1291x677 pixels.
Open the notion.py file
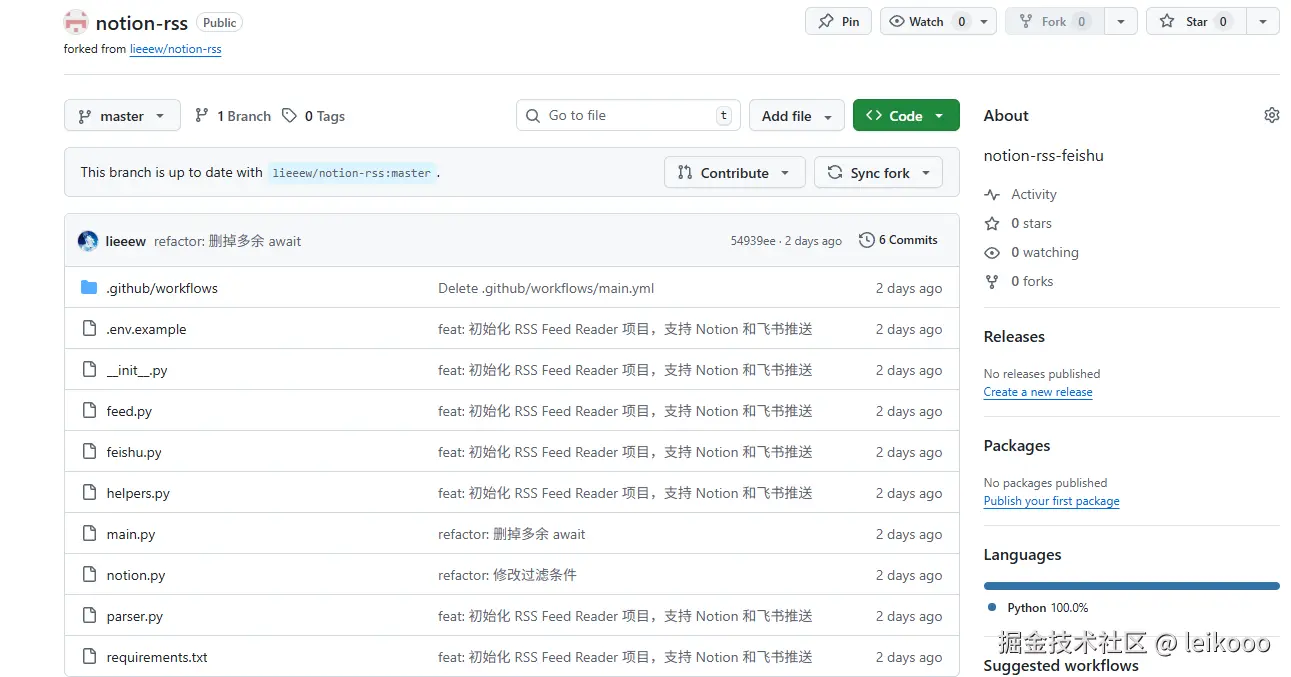[136, 575]
